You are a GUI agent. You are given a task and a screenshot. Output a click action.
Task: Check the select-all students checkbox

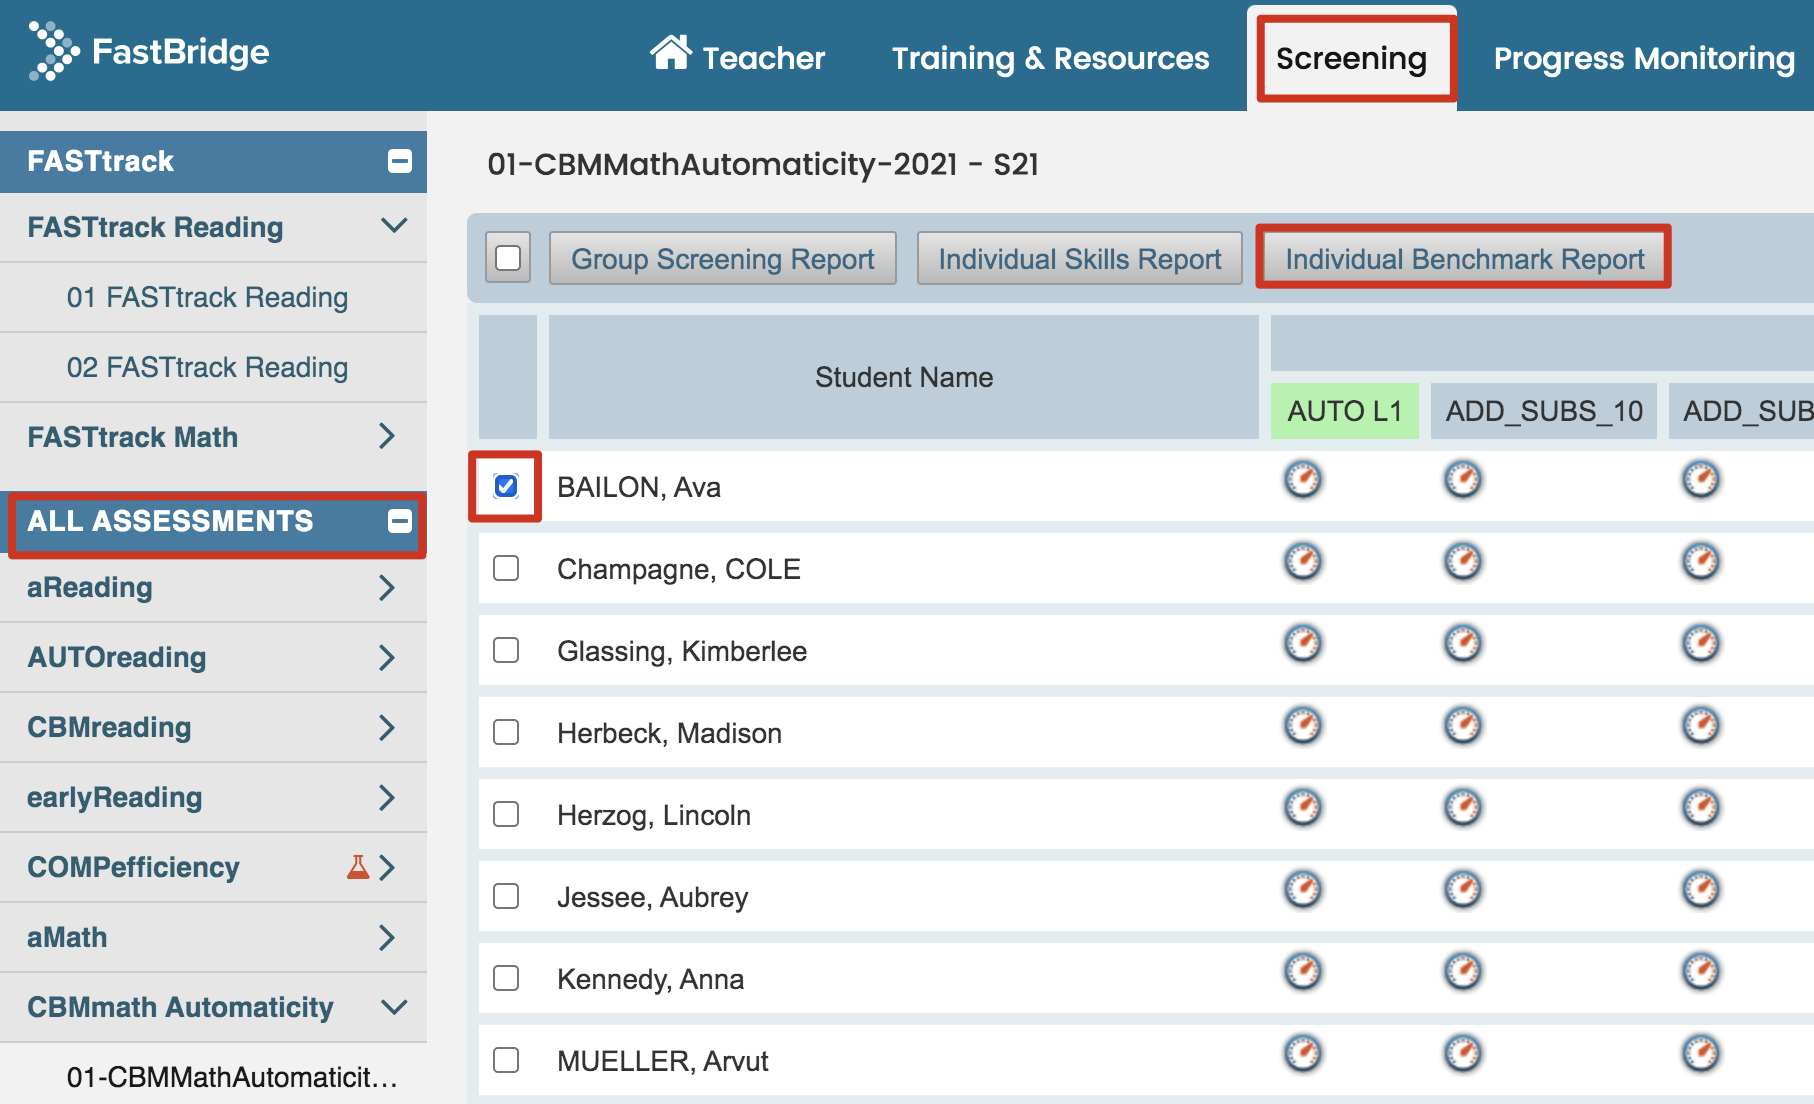(508, 258)
